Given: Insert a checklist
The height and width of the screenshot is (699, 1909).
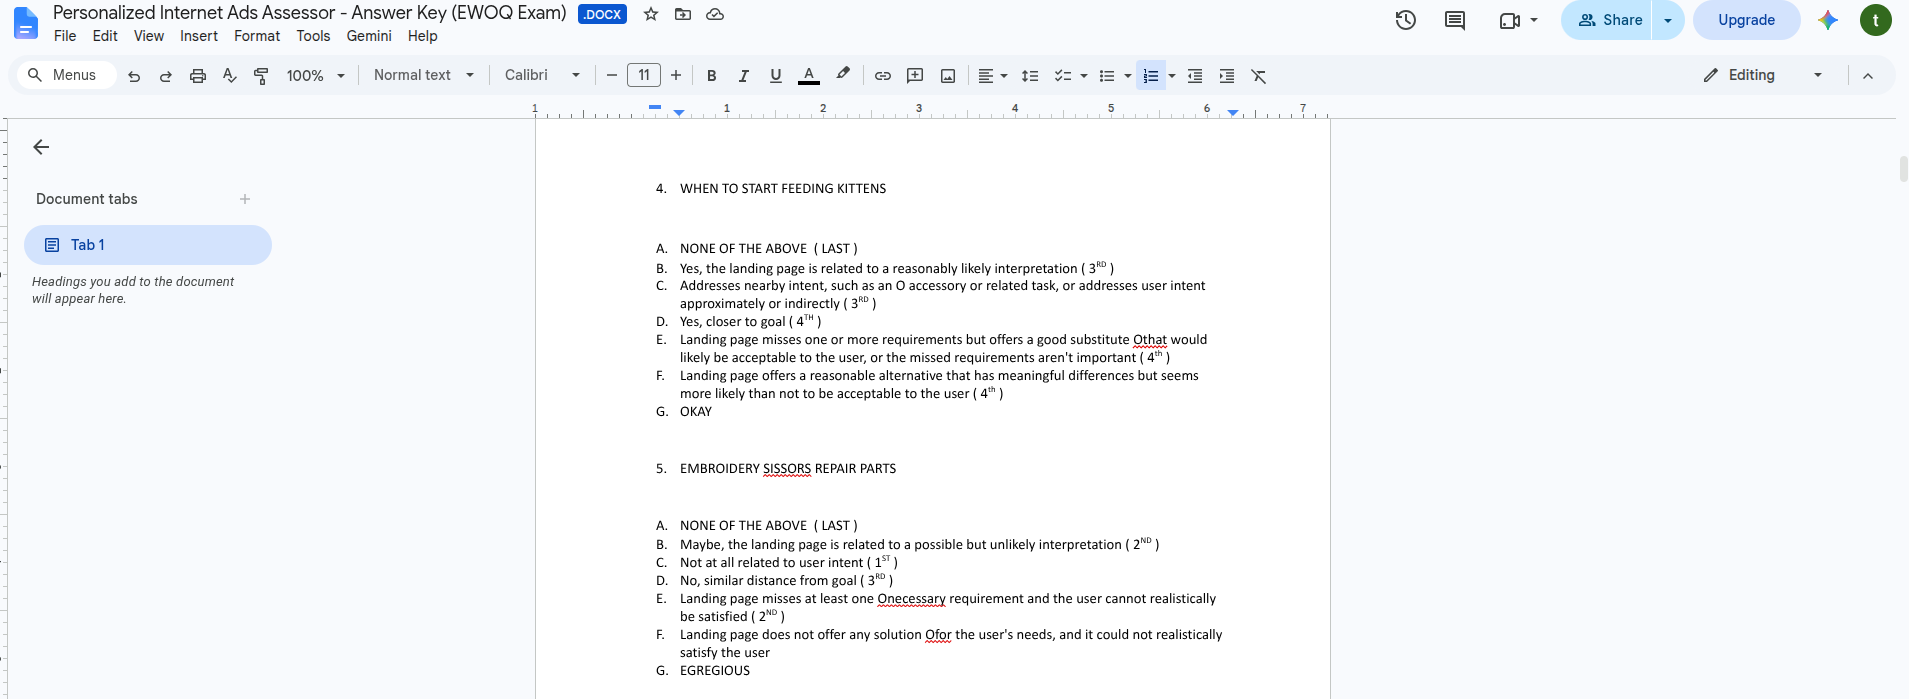Looking at the screenshot, I should (1062, 76).
